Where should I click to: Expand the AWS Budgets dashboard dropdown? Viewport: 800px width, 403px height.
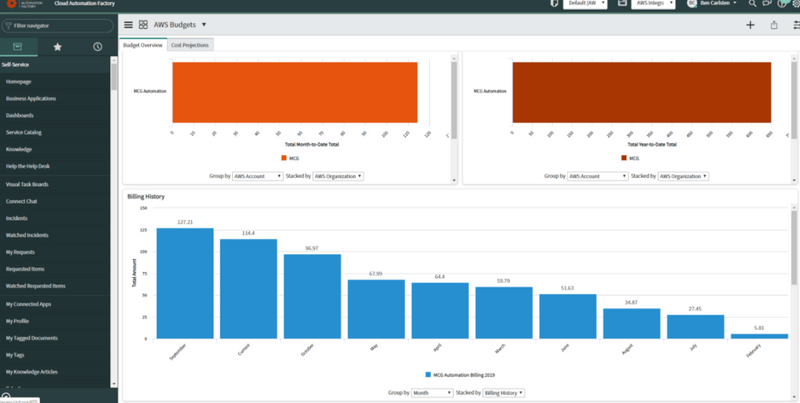pyautogui.click(x=204, y=25)
